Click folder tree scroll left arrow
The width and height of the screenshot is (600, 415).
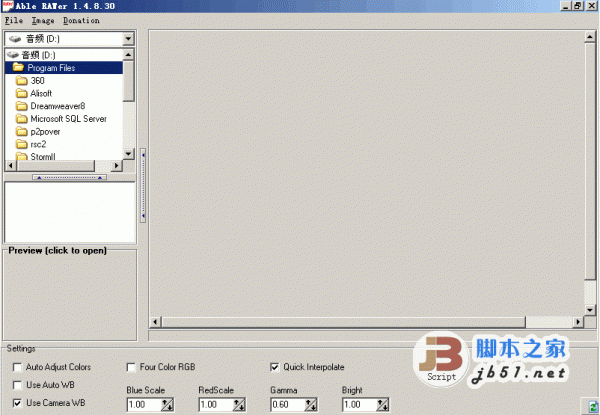(x=11, y=166)
